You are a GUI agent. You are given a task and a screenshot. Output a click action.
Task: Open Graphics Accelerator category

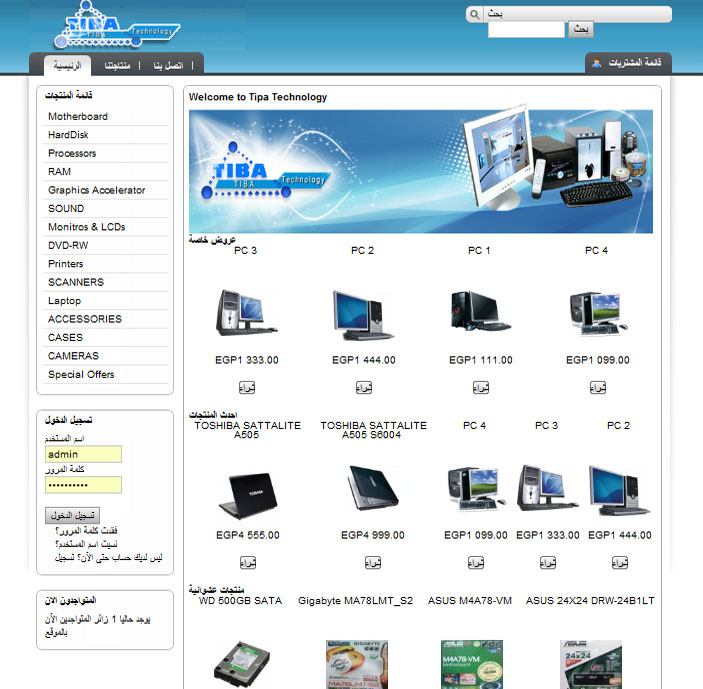(96, 190)
